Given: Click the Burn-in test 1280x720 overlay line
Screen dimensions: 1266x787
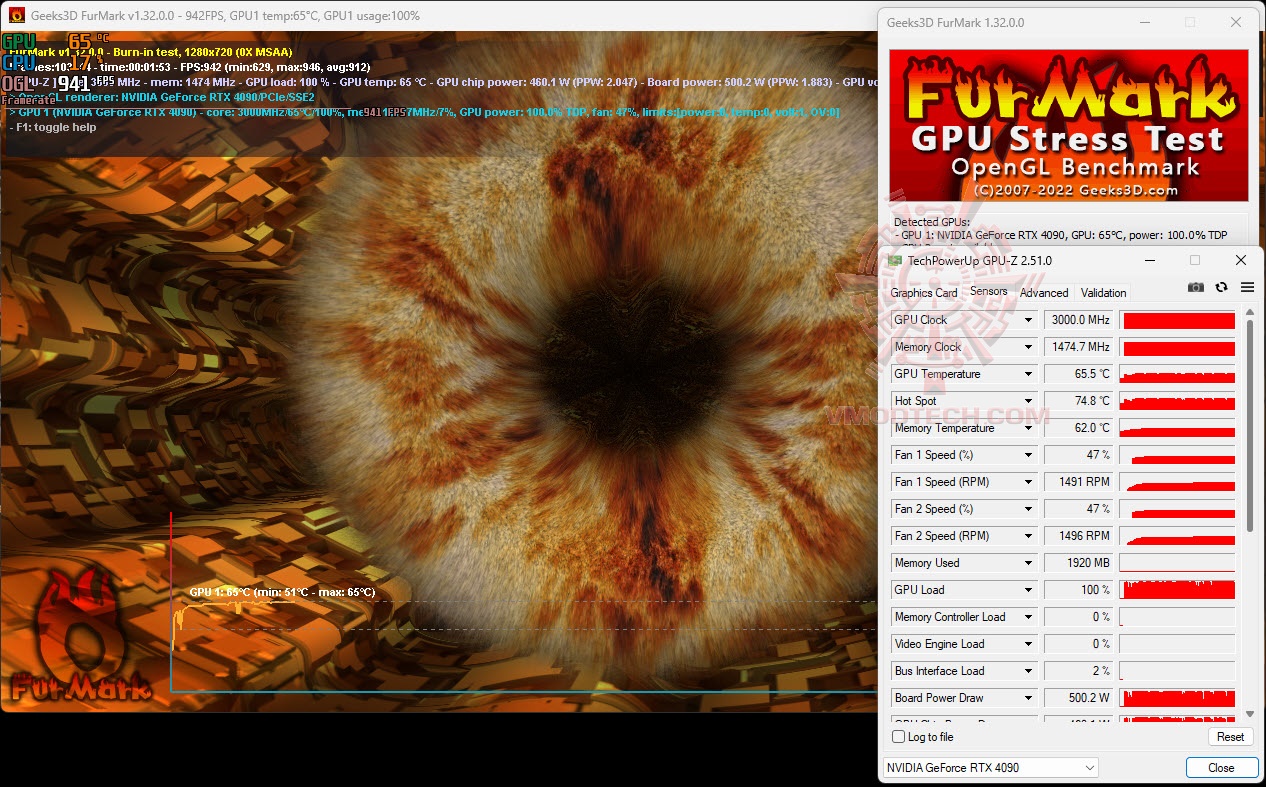Looking at the screenshot, I should pos(150,52).
